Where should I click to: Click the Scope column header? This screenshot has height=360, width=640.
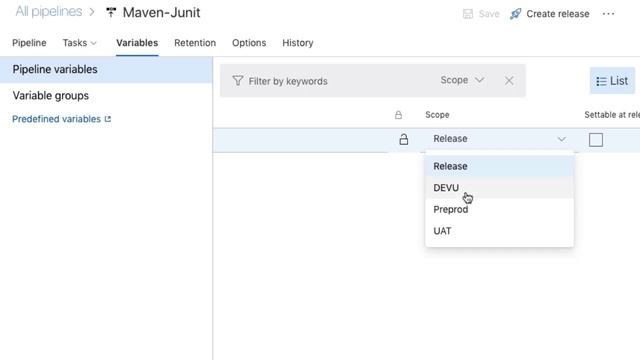437,115
